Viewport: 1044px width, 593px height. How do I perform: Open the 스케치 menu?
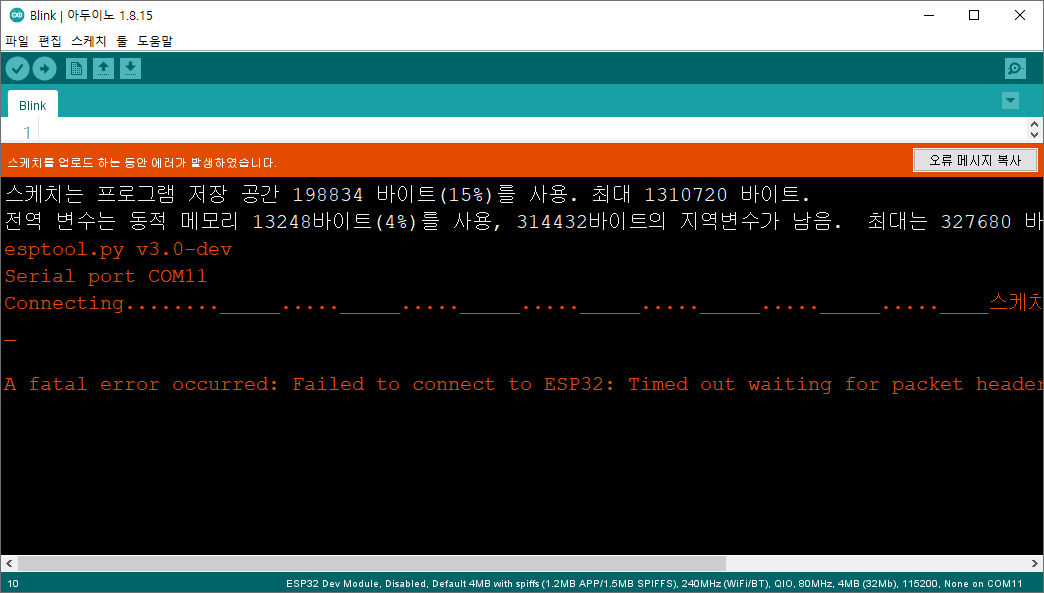(89, 41)
